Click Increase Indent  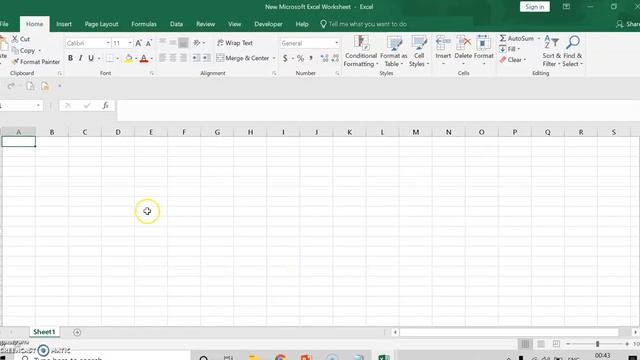click(x=207, y=58)
